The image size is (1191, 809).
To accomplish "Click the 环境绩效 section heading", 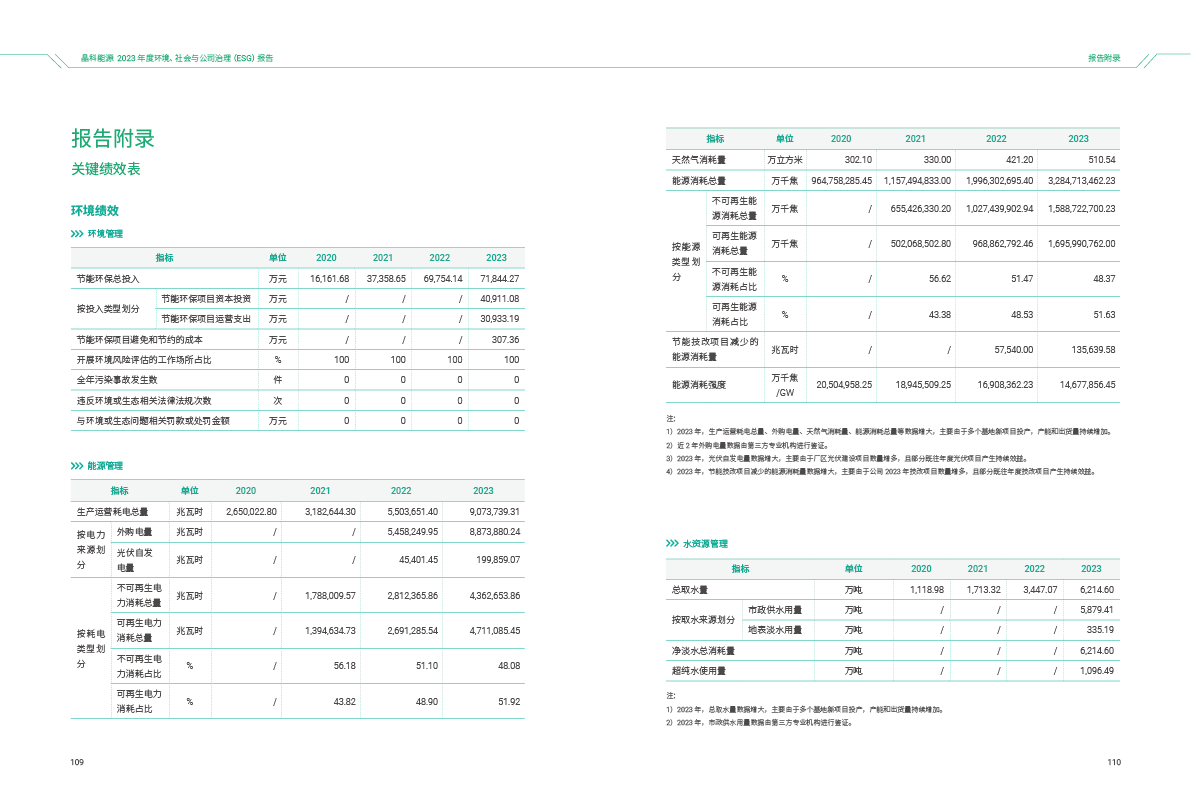I will 94,211.
